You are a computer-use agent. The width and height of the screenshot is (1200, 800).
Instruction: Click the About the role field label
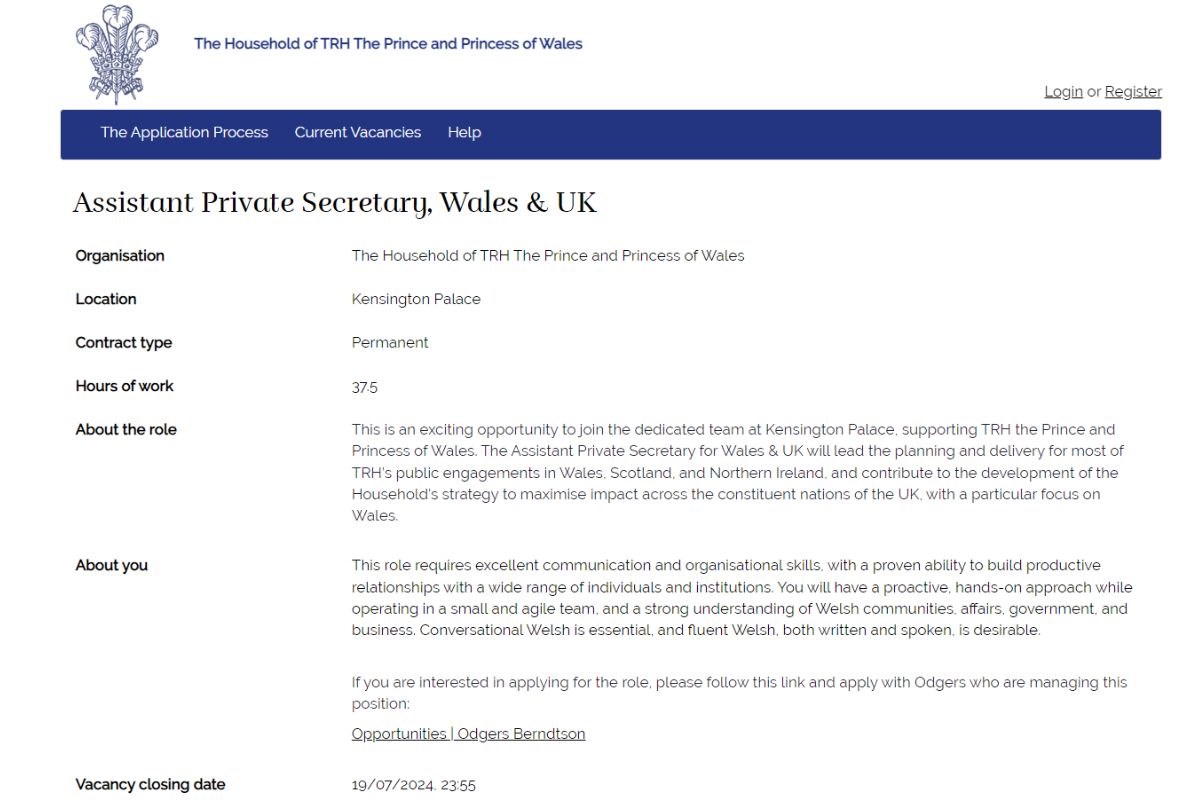(125, 429)
